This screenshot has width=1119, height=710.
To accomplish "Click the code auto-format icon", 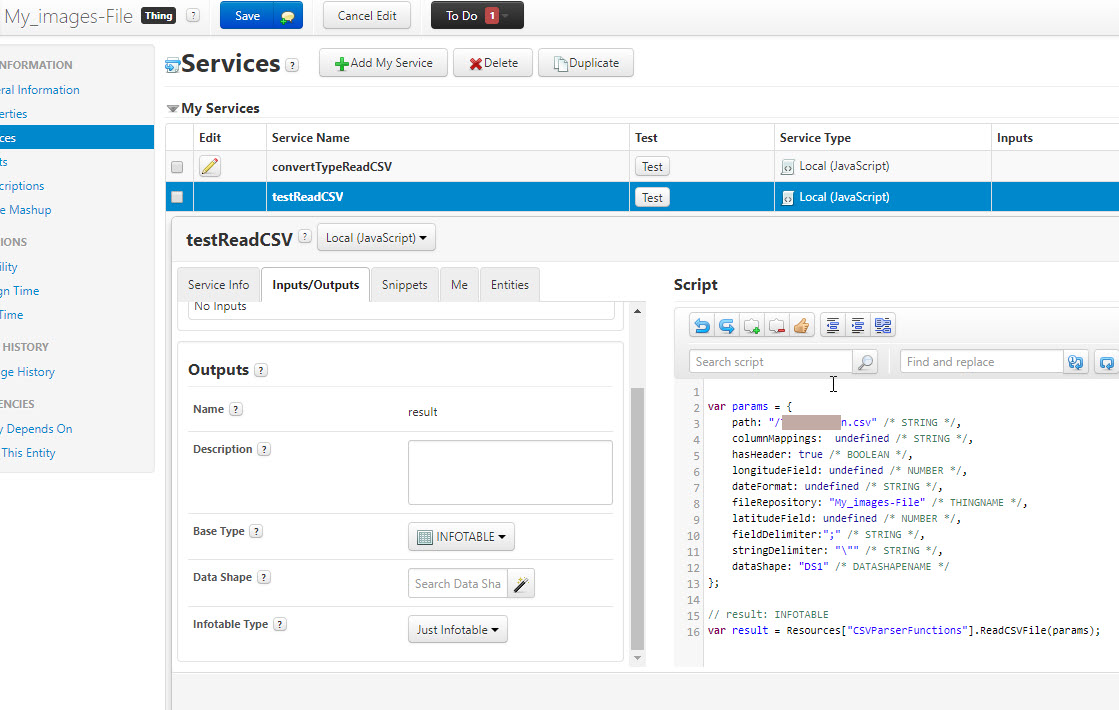I will click(883, 324).
